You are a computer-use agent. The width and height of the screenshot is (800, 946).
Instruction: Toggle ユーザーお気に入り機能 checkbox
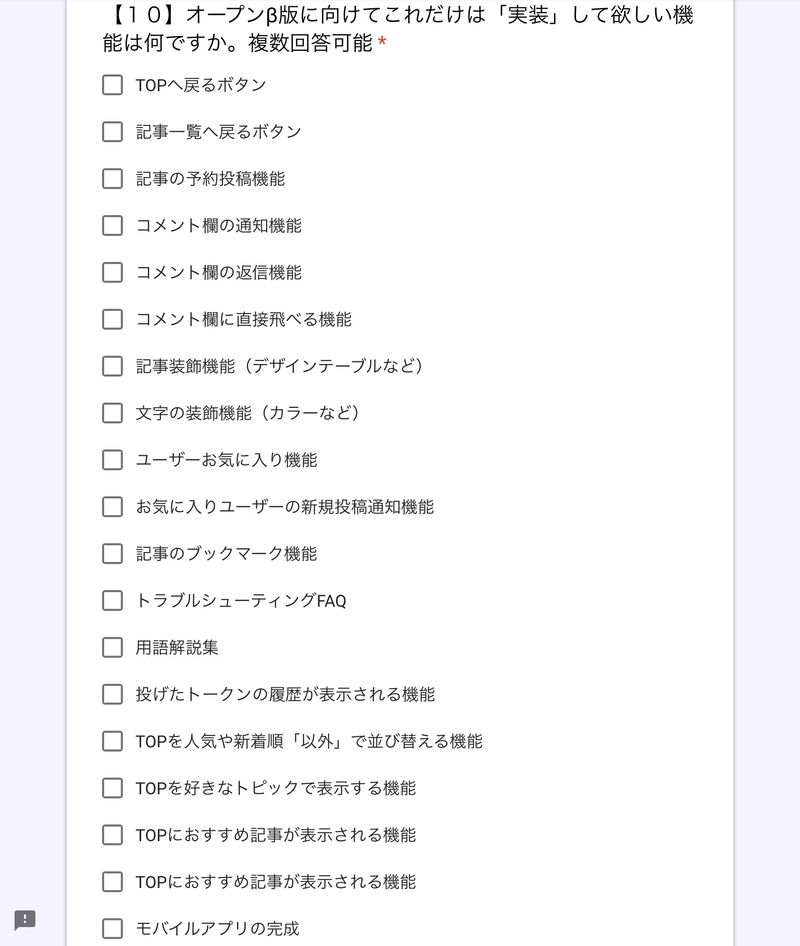click(x=112, y=460)
